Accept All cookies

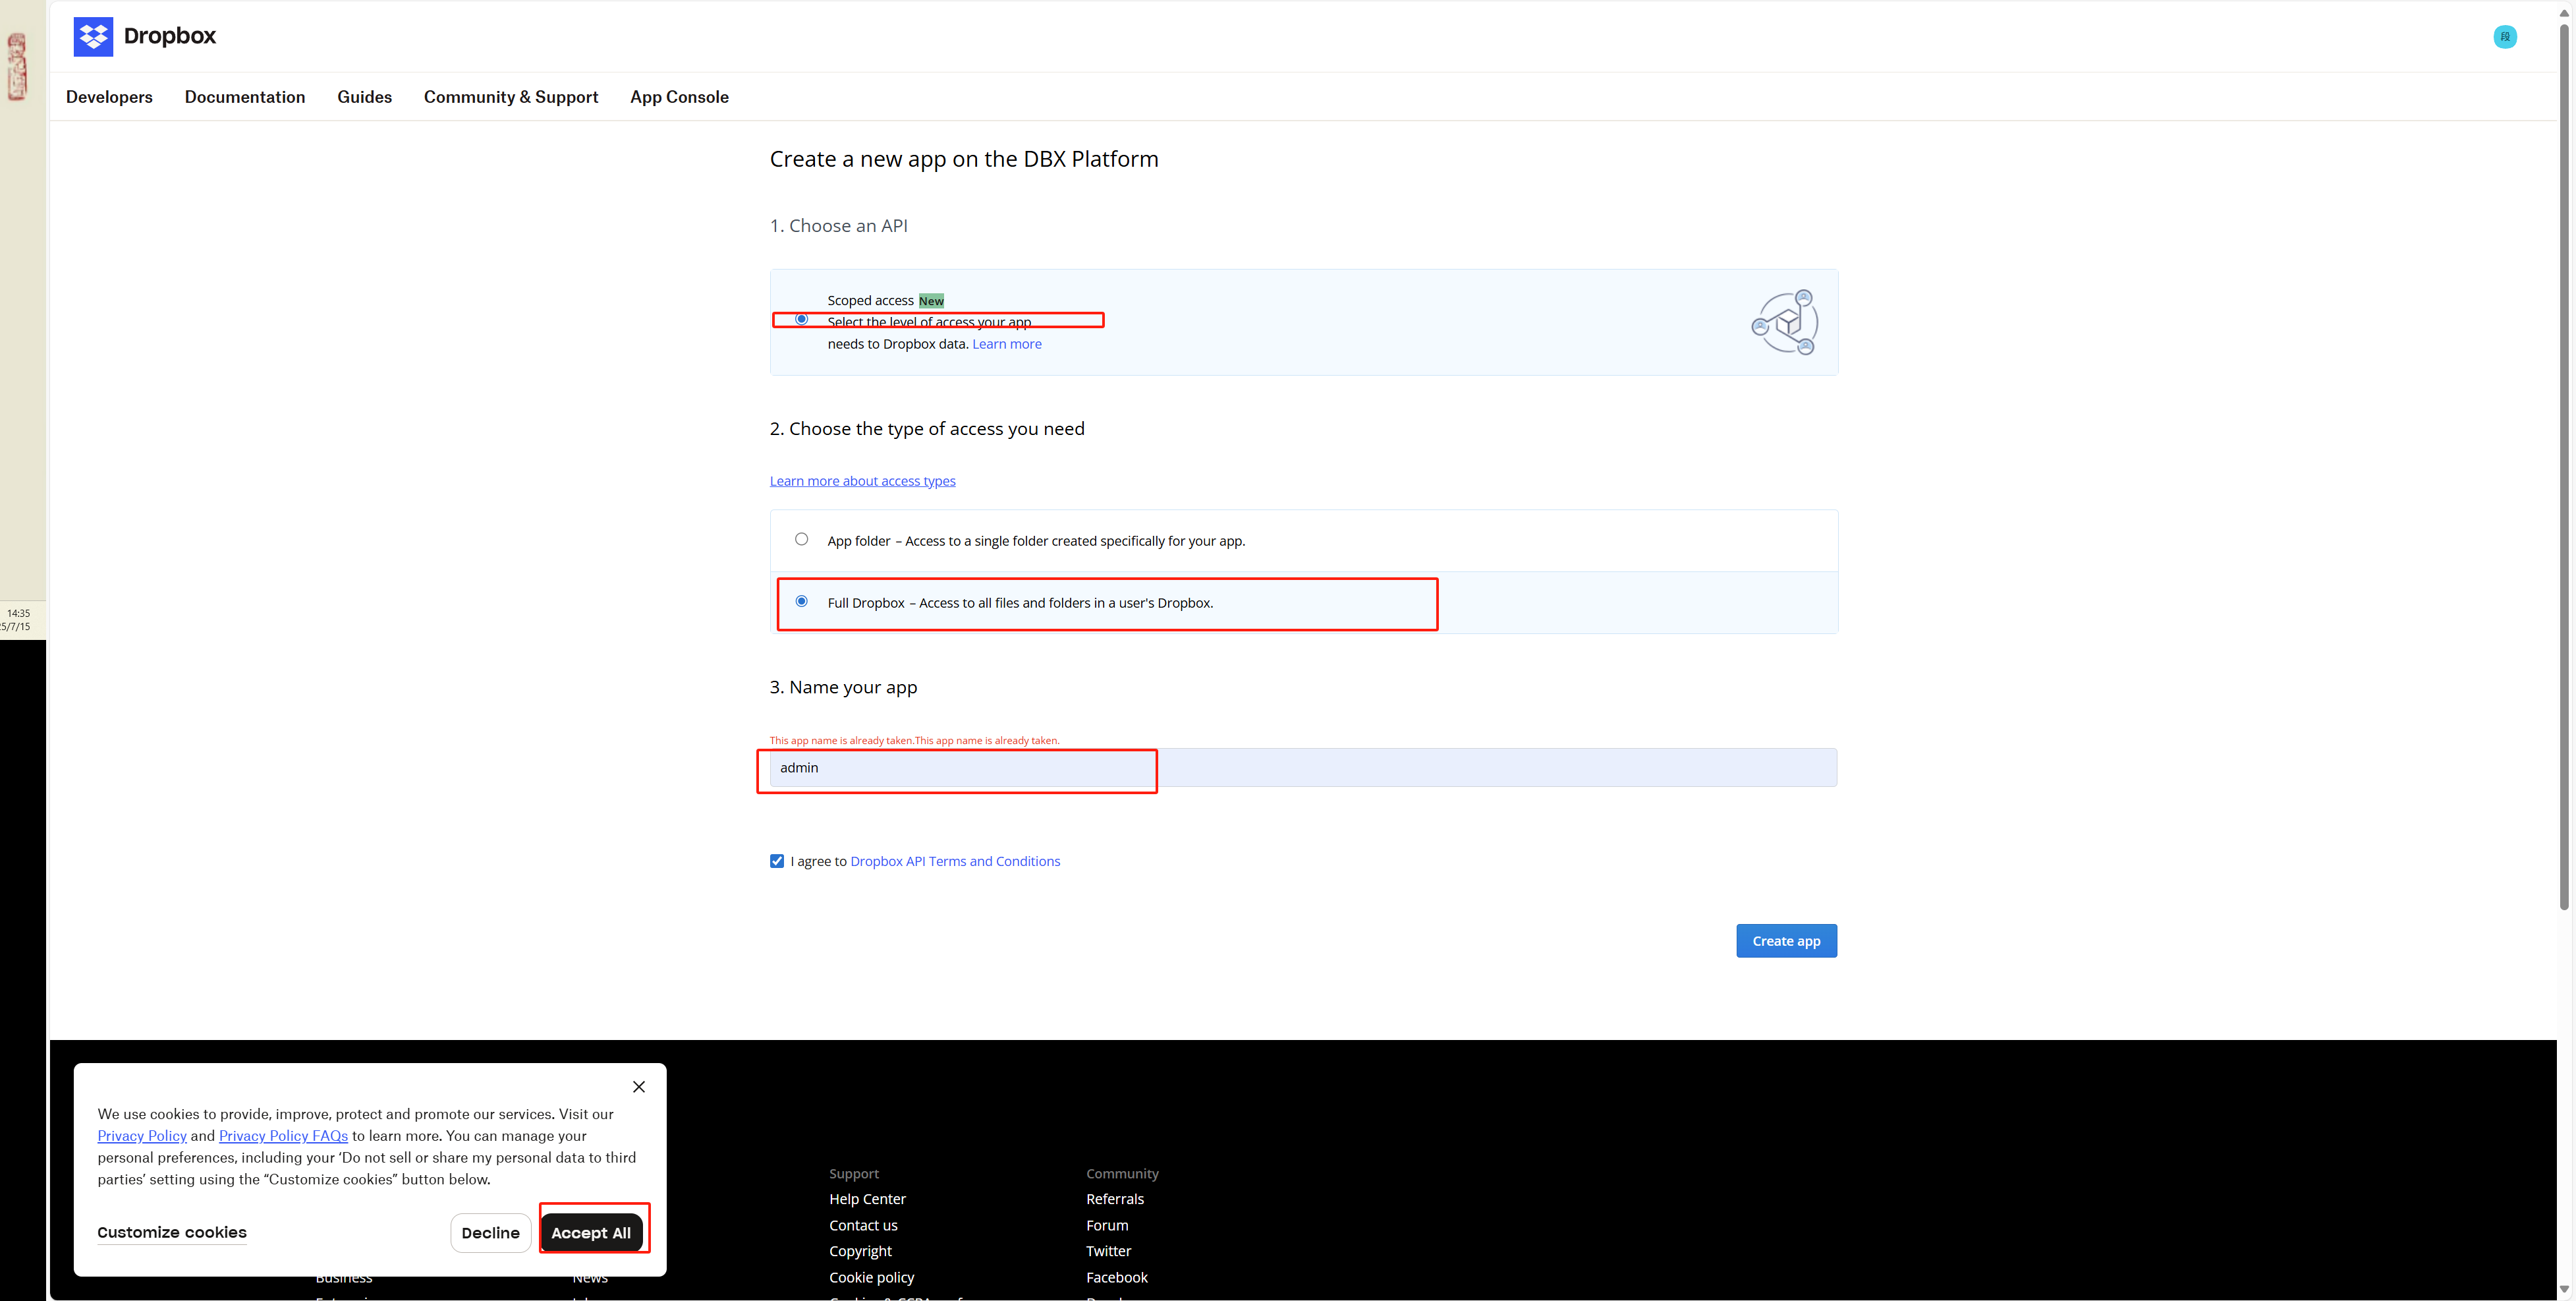(591, 1233)
